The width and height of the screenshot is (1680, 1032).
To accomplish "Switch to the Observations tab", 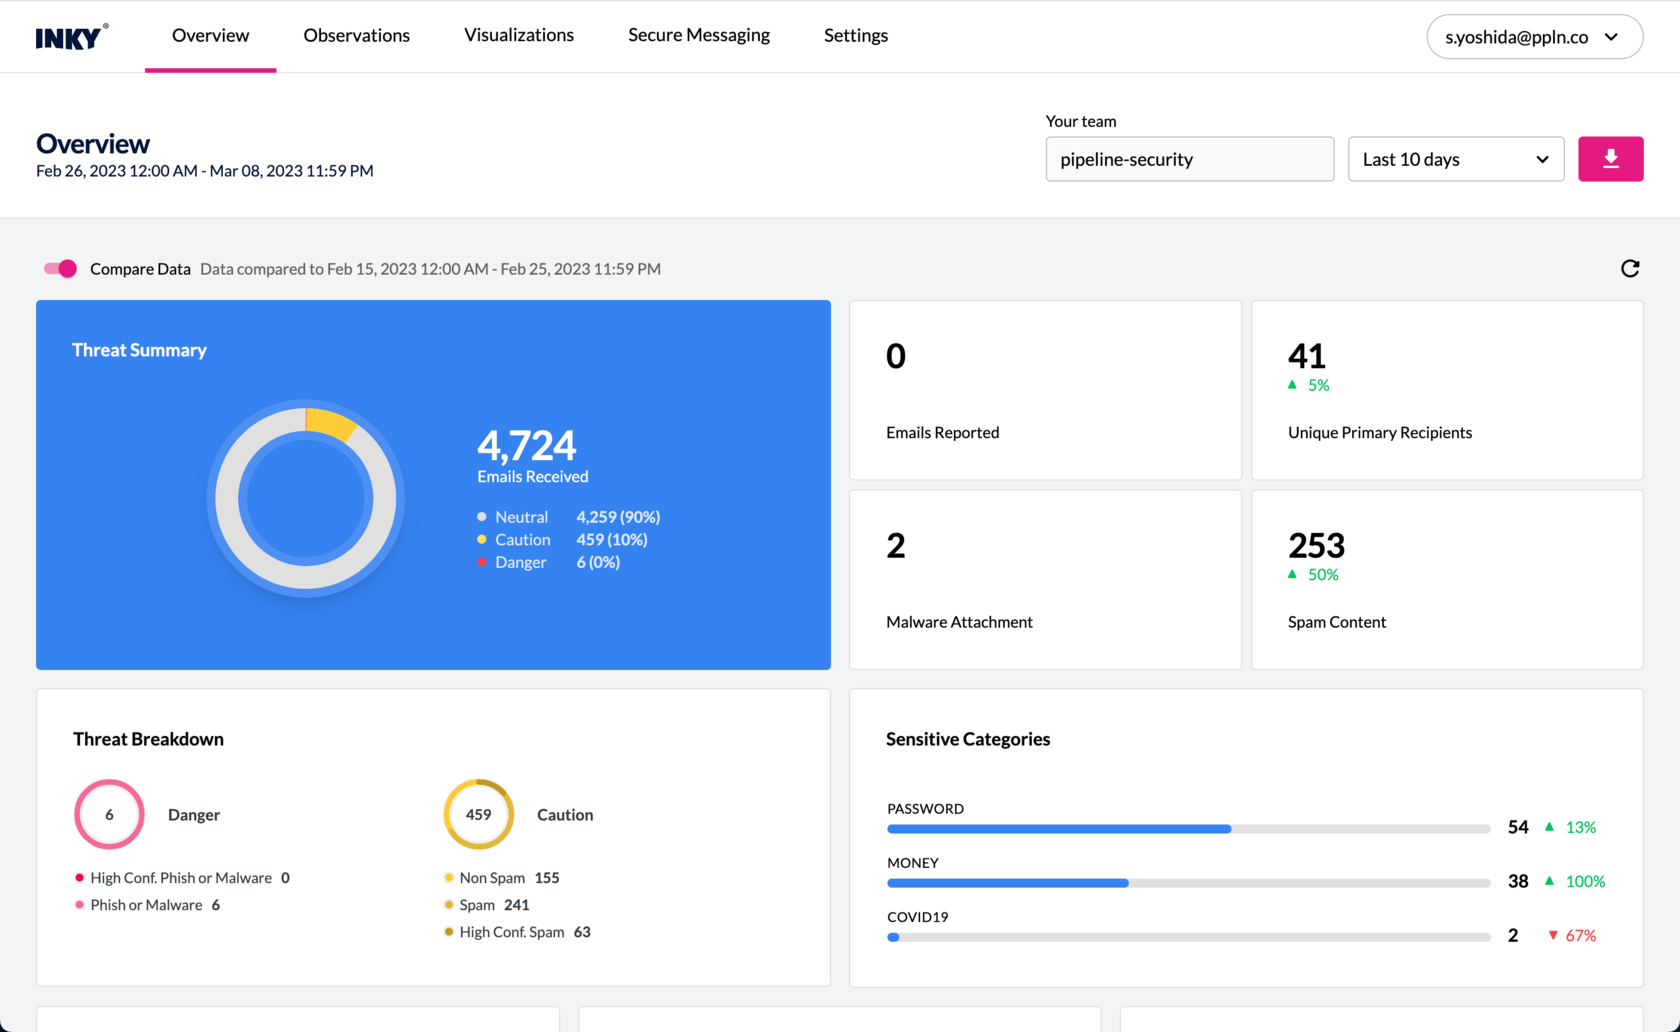I will tap(356, 36).
